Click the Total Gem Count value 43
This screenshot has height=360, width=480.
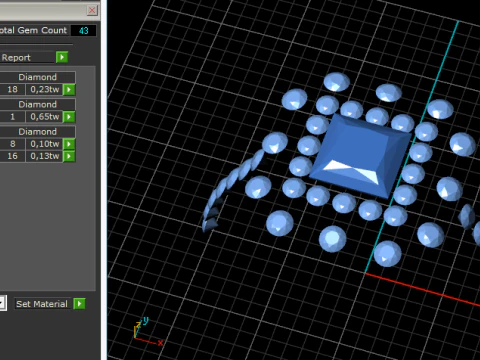coord(84,30)
